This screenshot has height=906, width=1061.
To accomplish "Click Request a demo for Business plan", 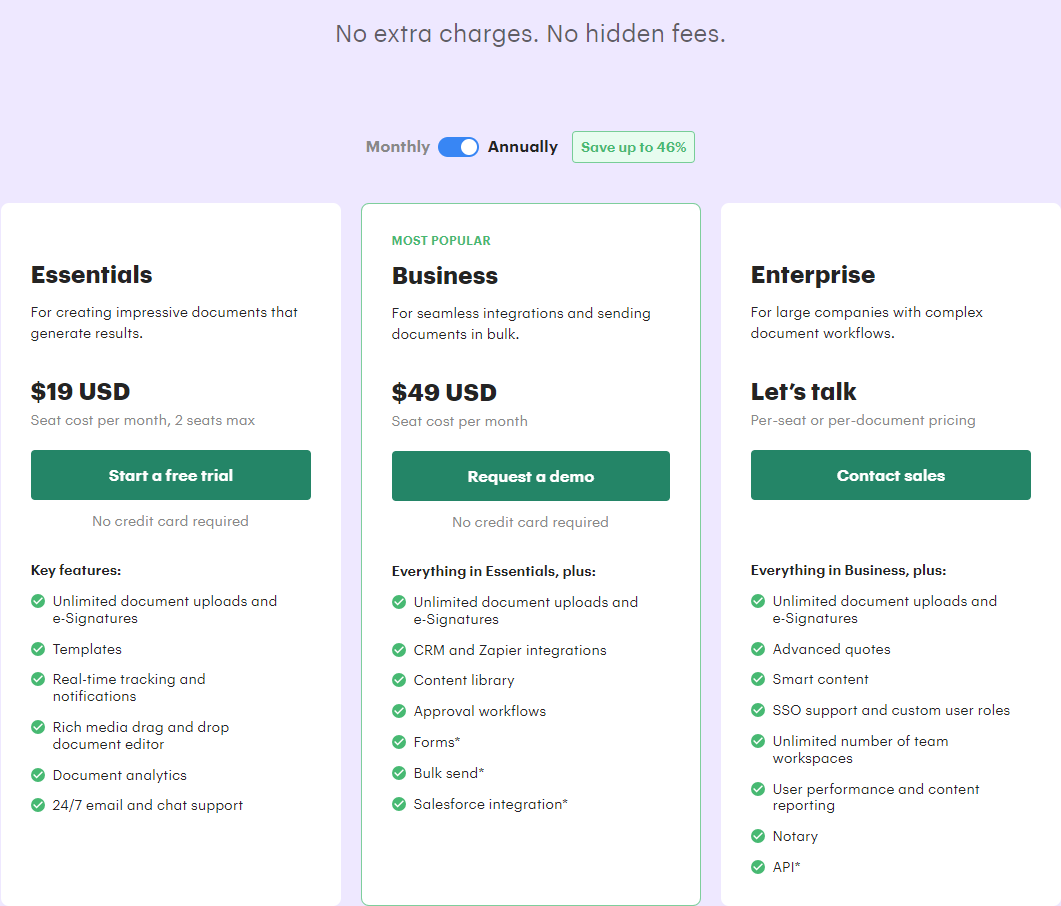I will click(530, 476).
